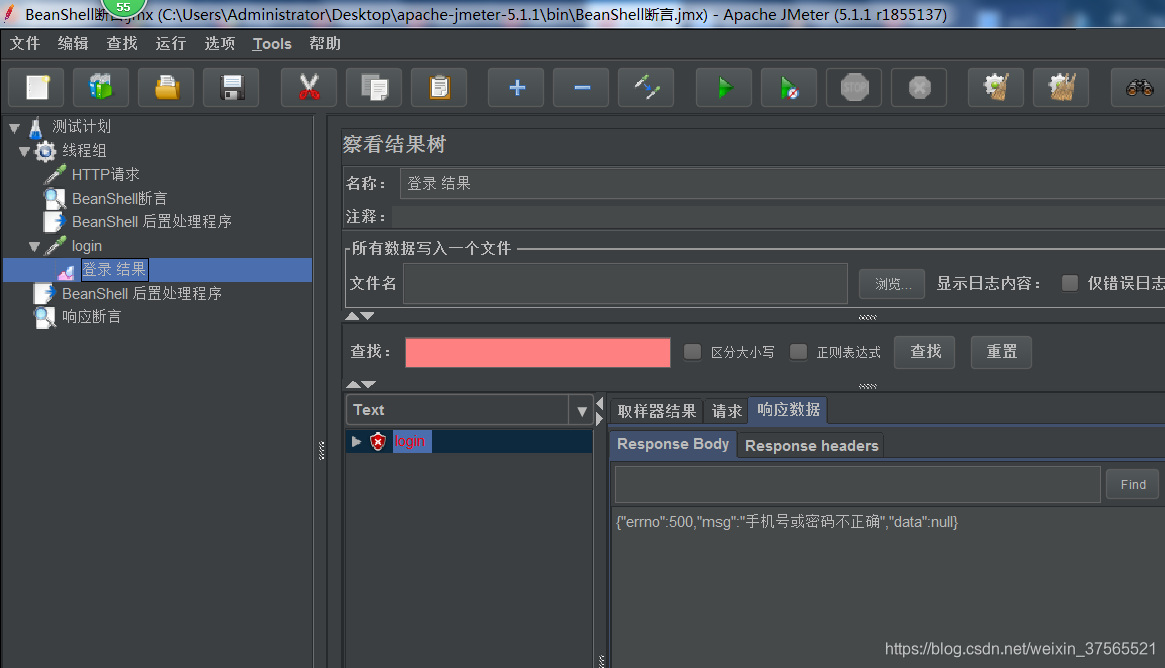
Task: Click the Toggle enable/disable icon
Action: click(646, 88)
